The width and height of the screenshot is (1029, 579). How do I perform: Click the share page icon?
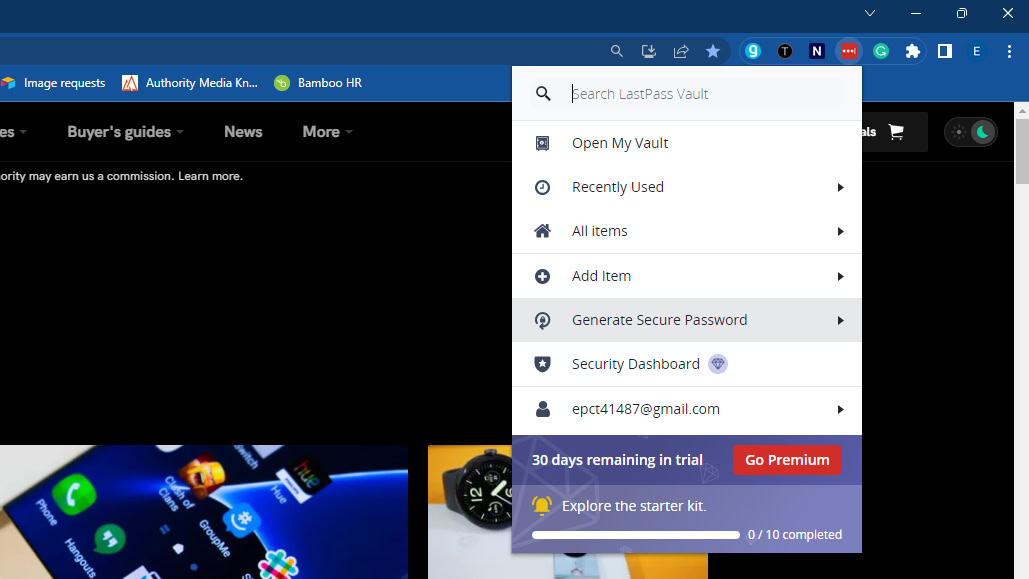(681, 51)
